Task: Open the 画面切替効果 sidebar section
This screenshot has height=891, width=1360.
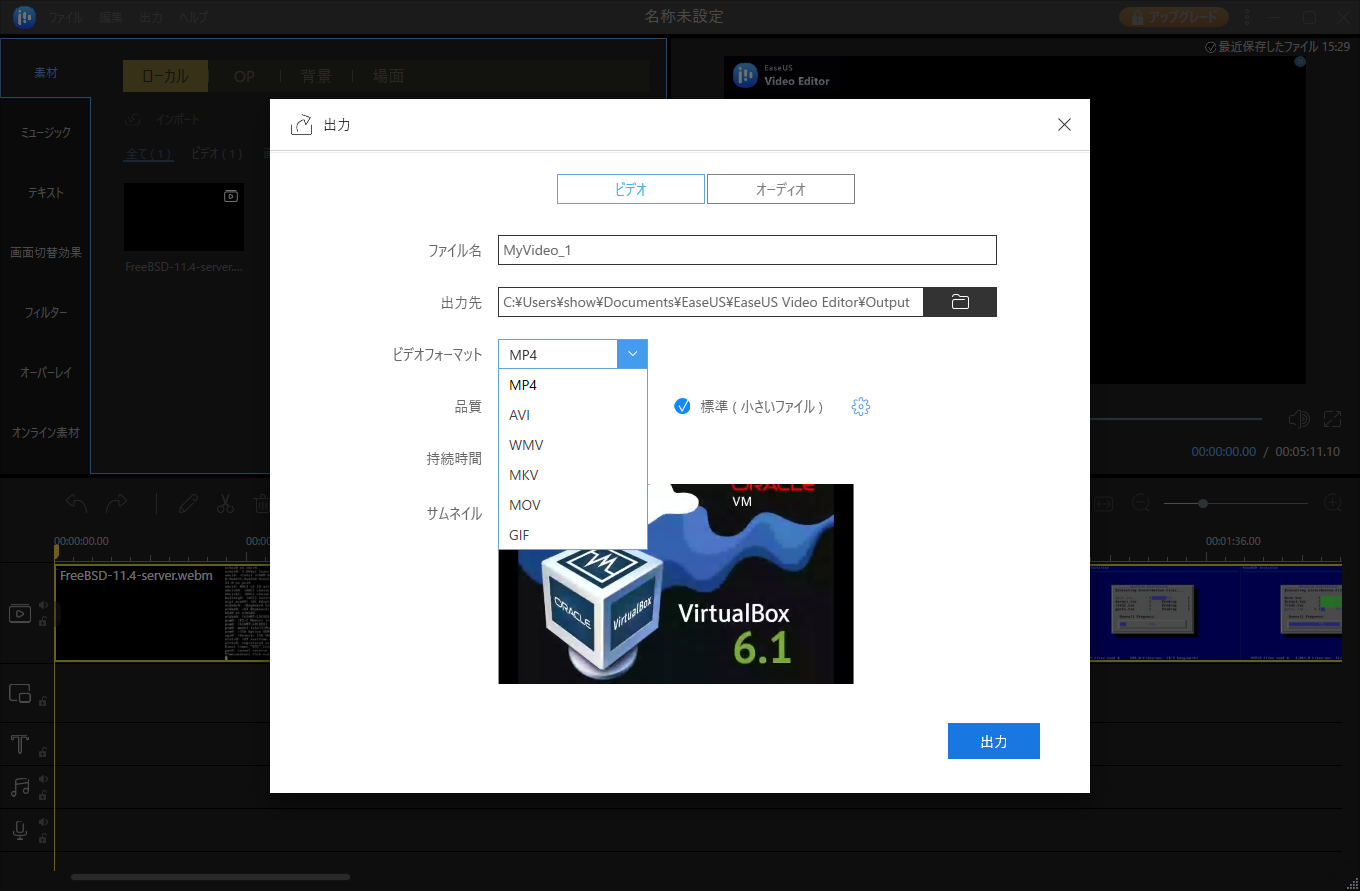Action: [x=46, y=252]
